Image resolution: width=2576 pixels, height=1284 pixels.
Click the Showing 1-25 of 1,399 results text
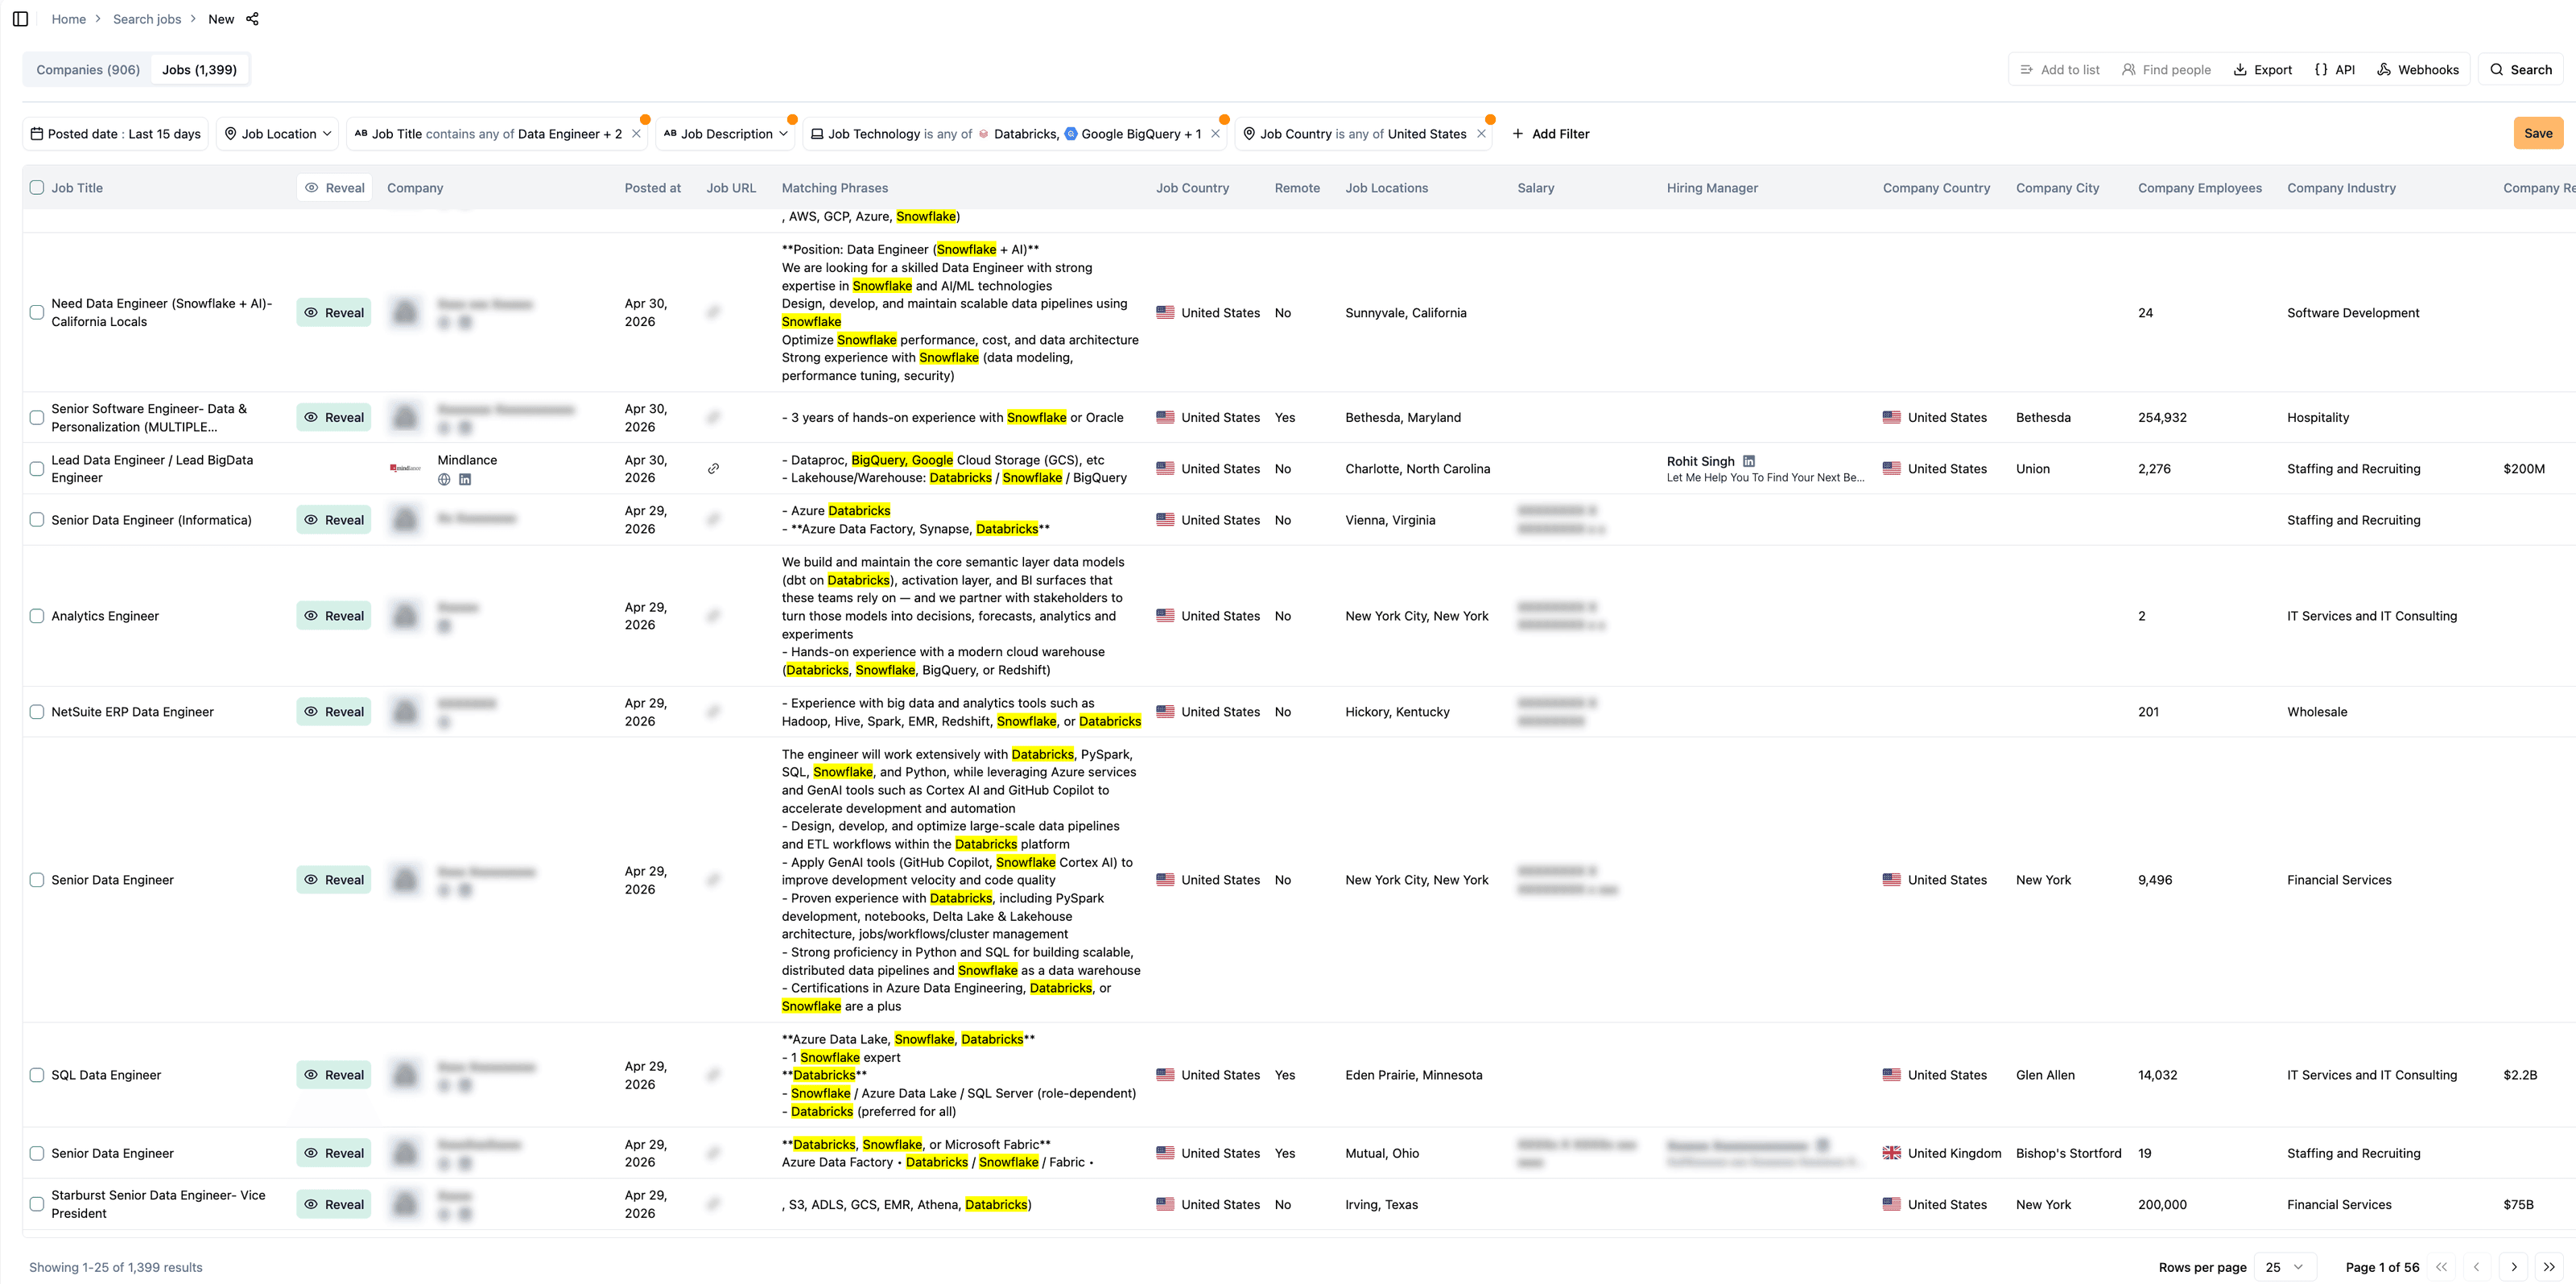115,1267
